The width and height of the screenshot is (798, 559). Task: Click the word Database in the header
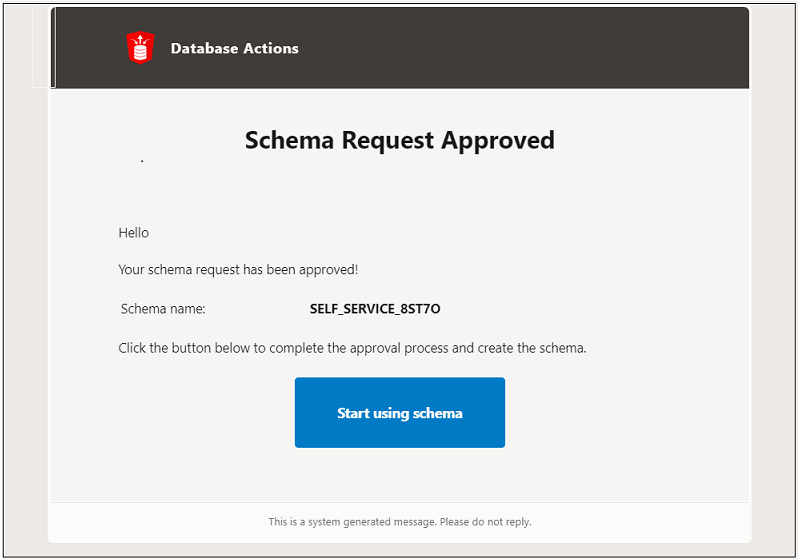(x=205, y=48)
